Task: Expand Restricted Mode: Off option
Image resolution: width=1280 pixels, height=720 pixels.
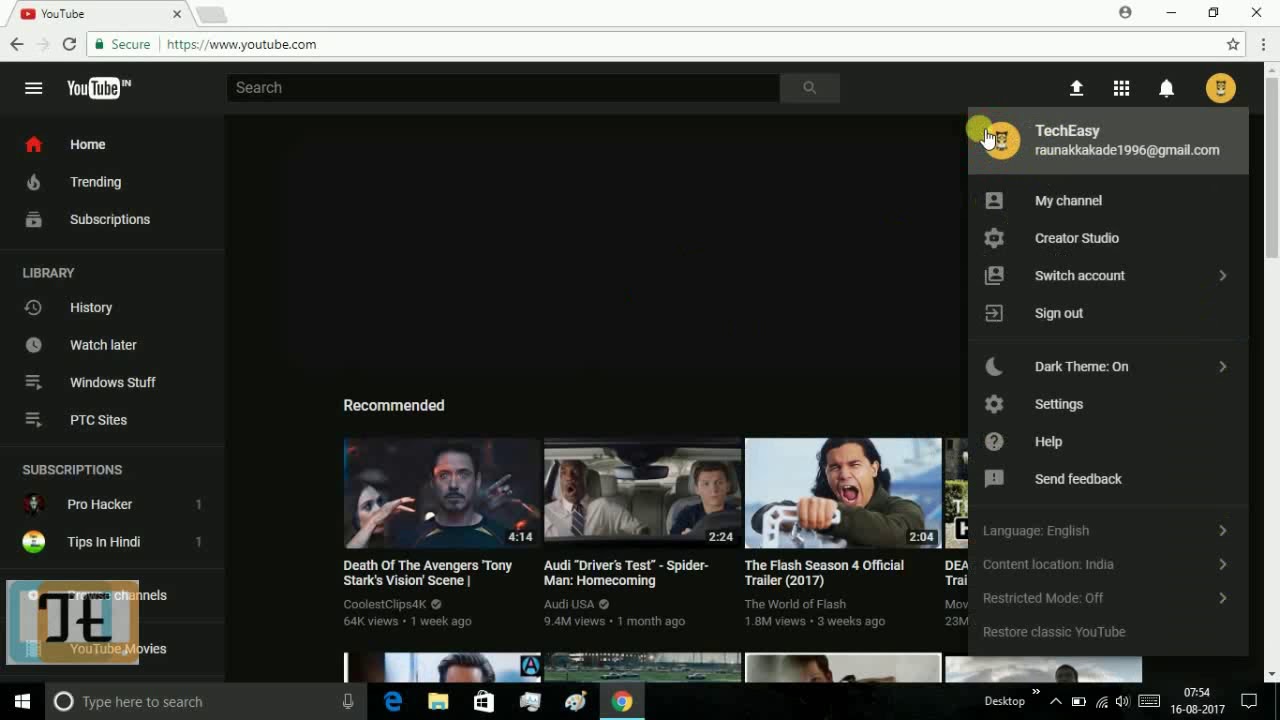Action: click(1108, 598)
